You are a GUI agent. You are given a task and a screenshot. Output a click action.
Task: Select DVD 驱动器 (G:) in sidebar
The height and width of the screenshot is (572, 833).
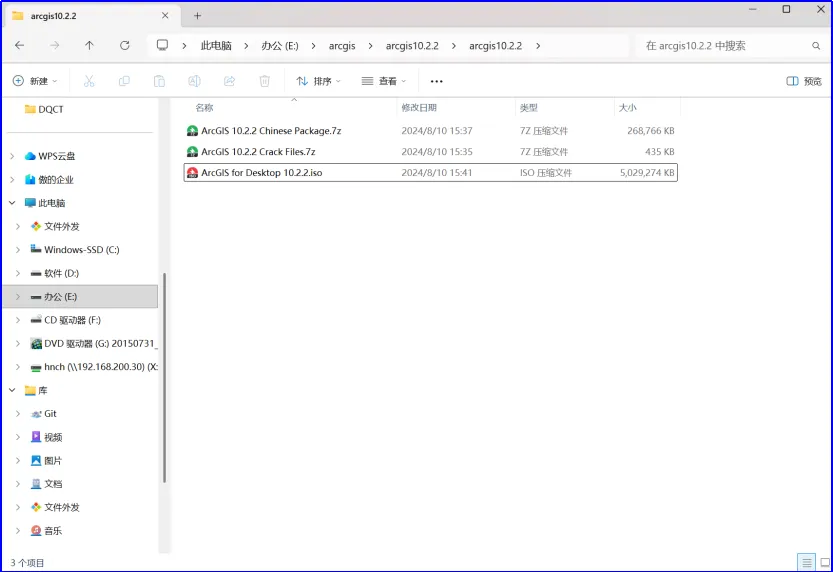(x=92, y=344)
